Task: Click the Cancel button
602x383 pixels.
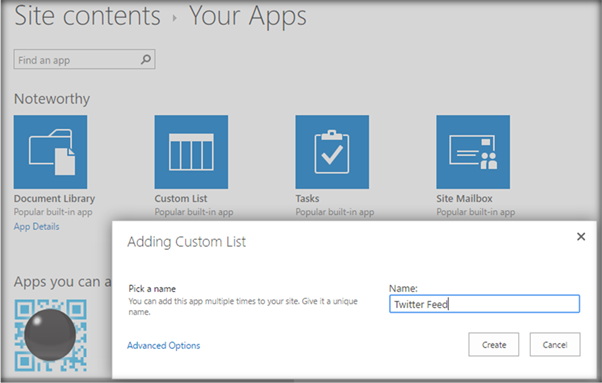Action: 555,345
